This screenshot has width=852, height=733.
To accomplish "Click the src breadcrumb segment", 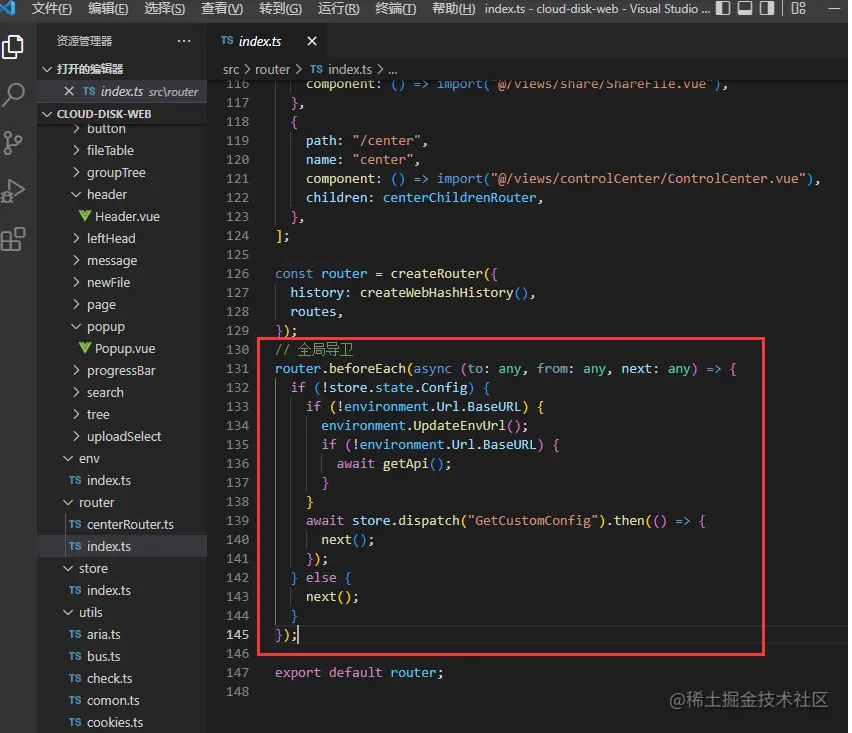I will point(231,70).
